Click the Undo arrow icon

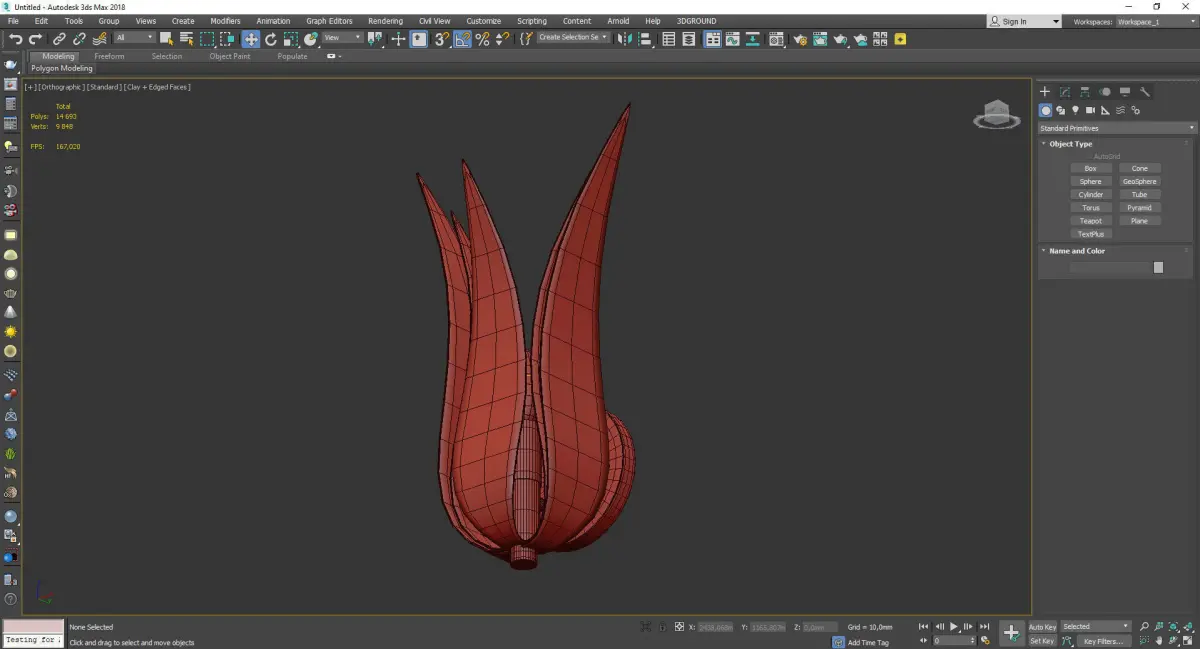[16, 39]
